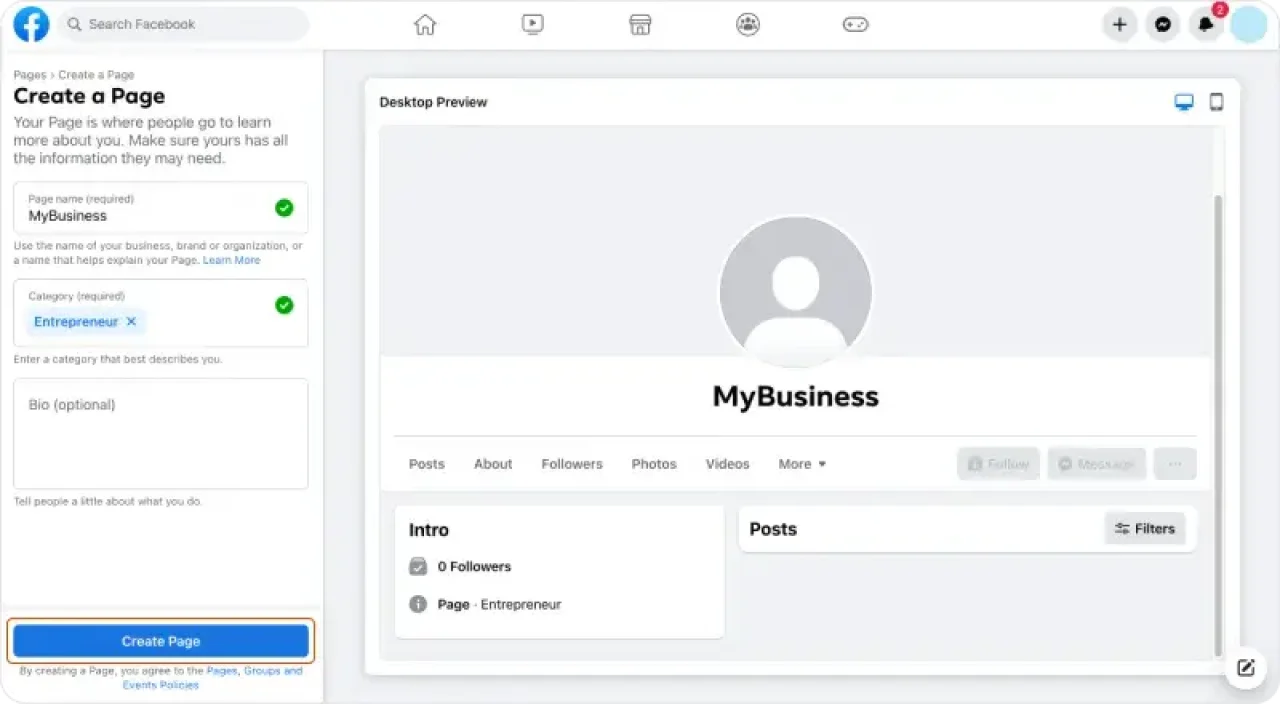The image size is (1280, 704).
Task: Select the Followers tab
Action: (571, 463)
